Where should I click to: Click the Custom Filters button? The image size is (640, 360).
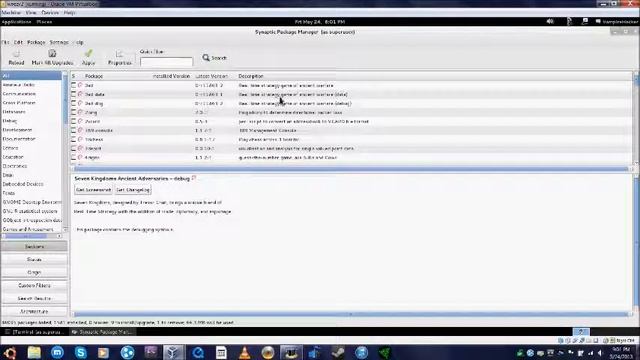tap(34, 285)
